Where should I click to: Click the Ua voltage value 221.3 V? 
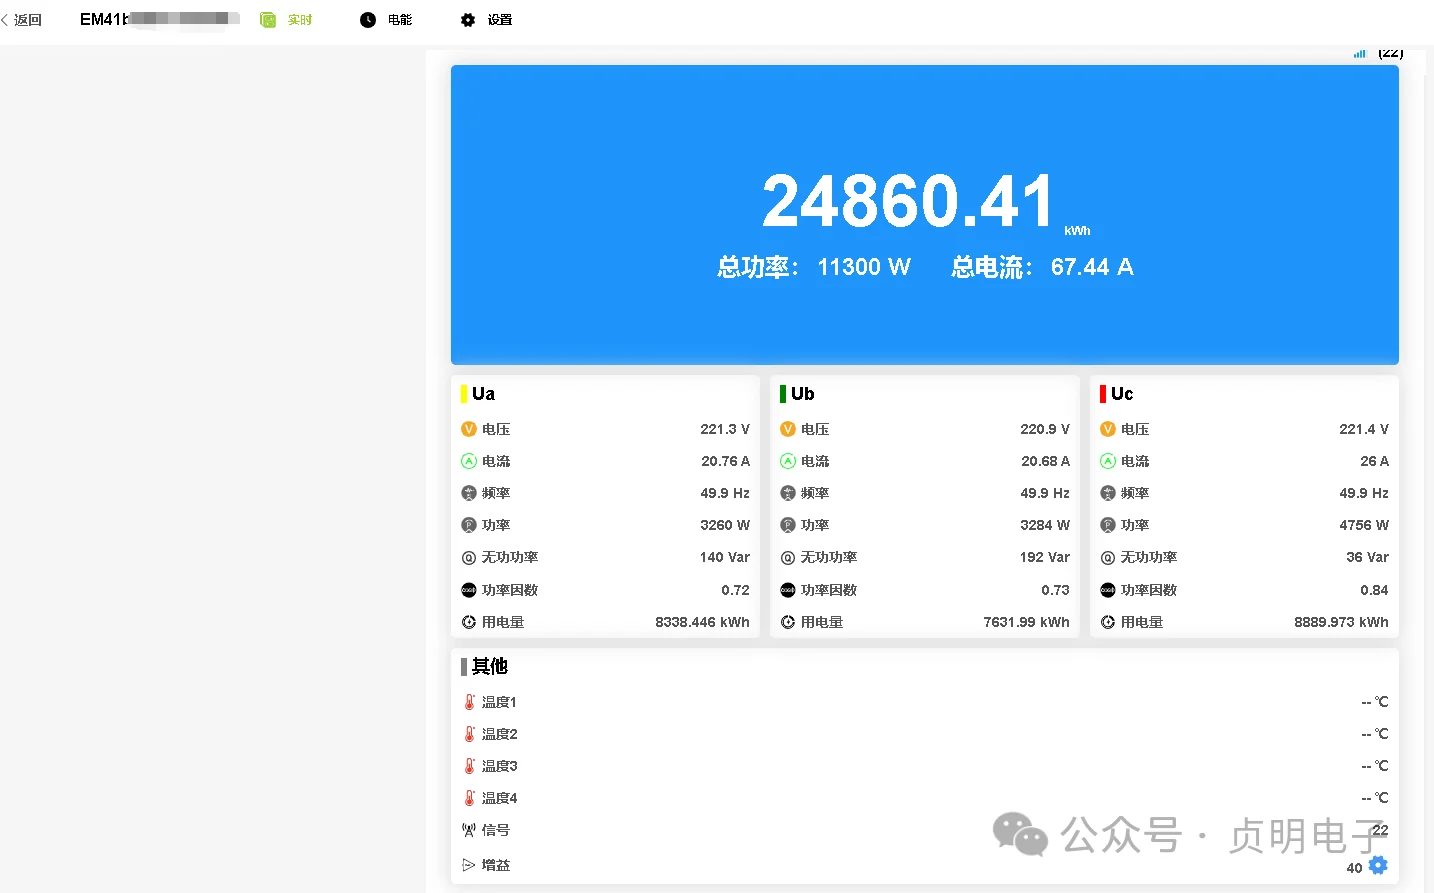(x=725, y=429)
